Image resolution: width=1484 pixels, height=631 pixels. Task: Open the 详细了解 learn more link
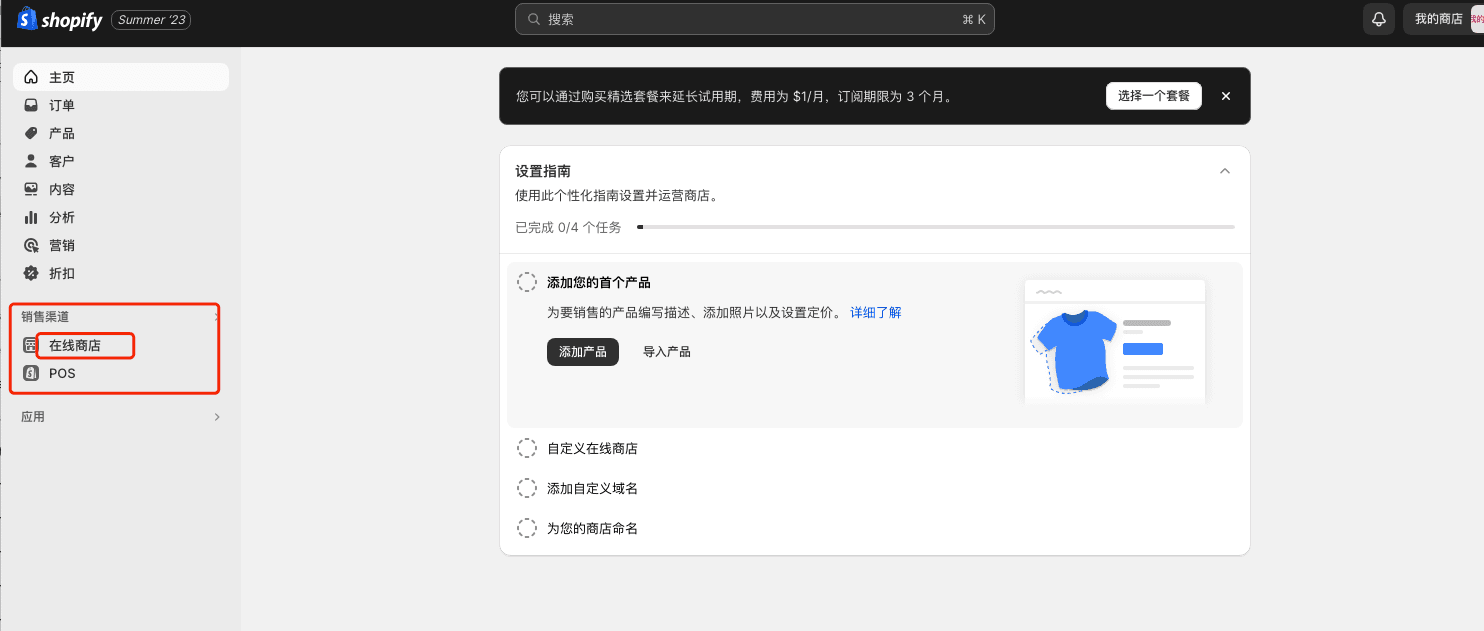pyautogui.click(x=875, y=313)
